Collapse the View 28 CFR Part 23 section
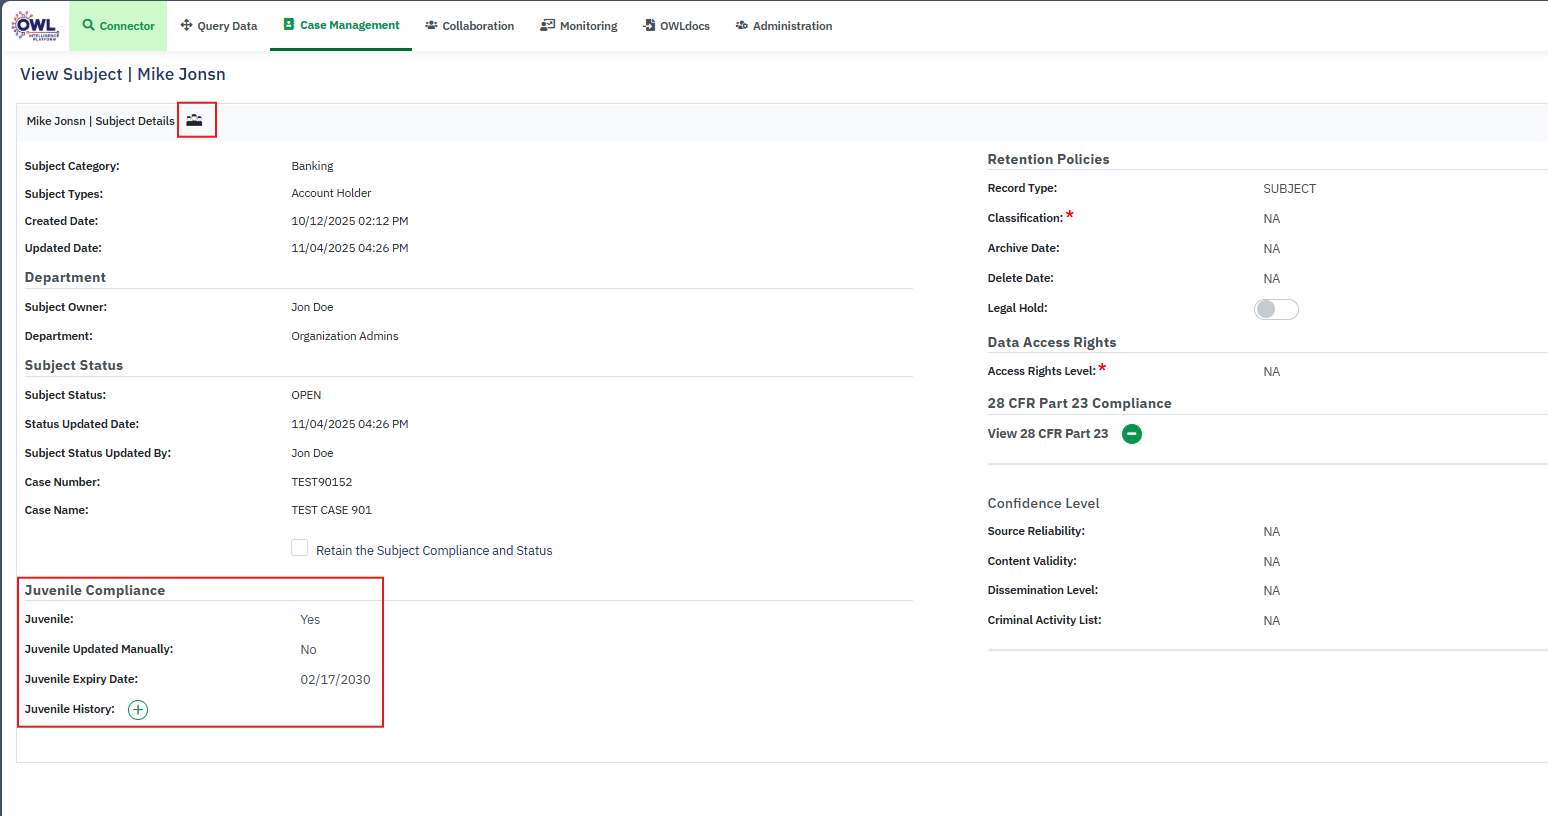 [1132, 434]
